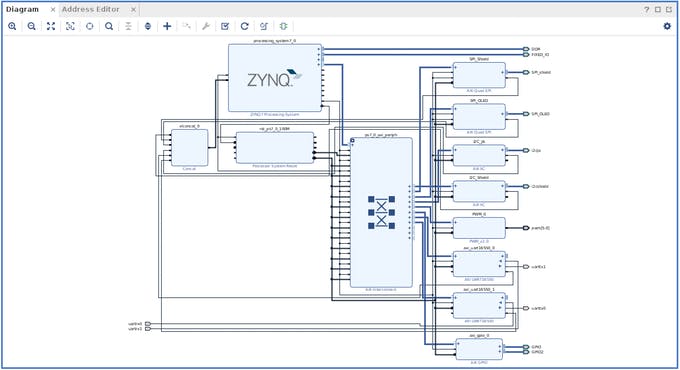
Task: Open the diagram settings gear
Action: click(x=667, y=26)
